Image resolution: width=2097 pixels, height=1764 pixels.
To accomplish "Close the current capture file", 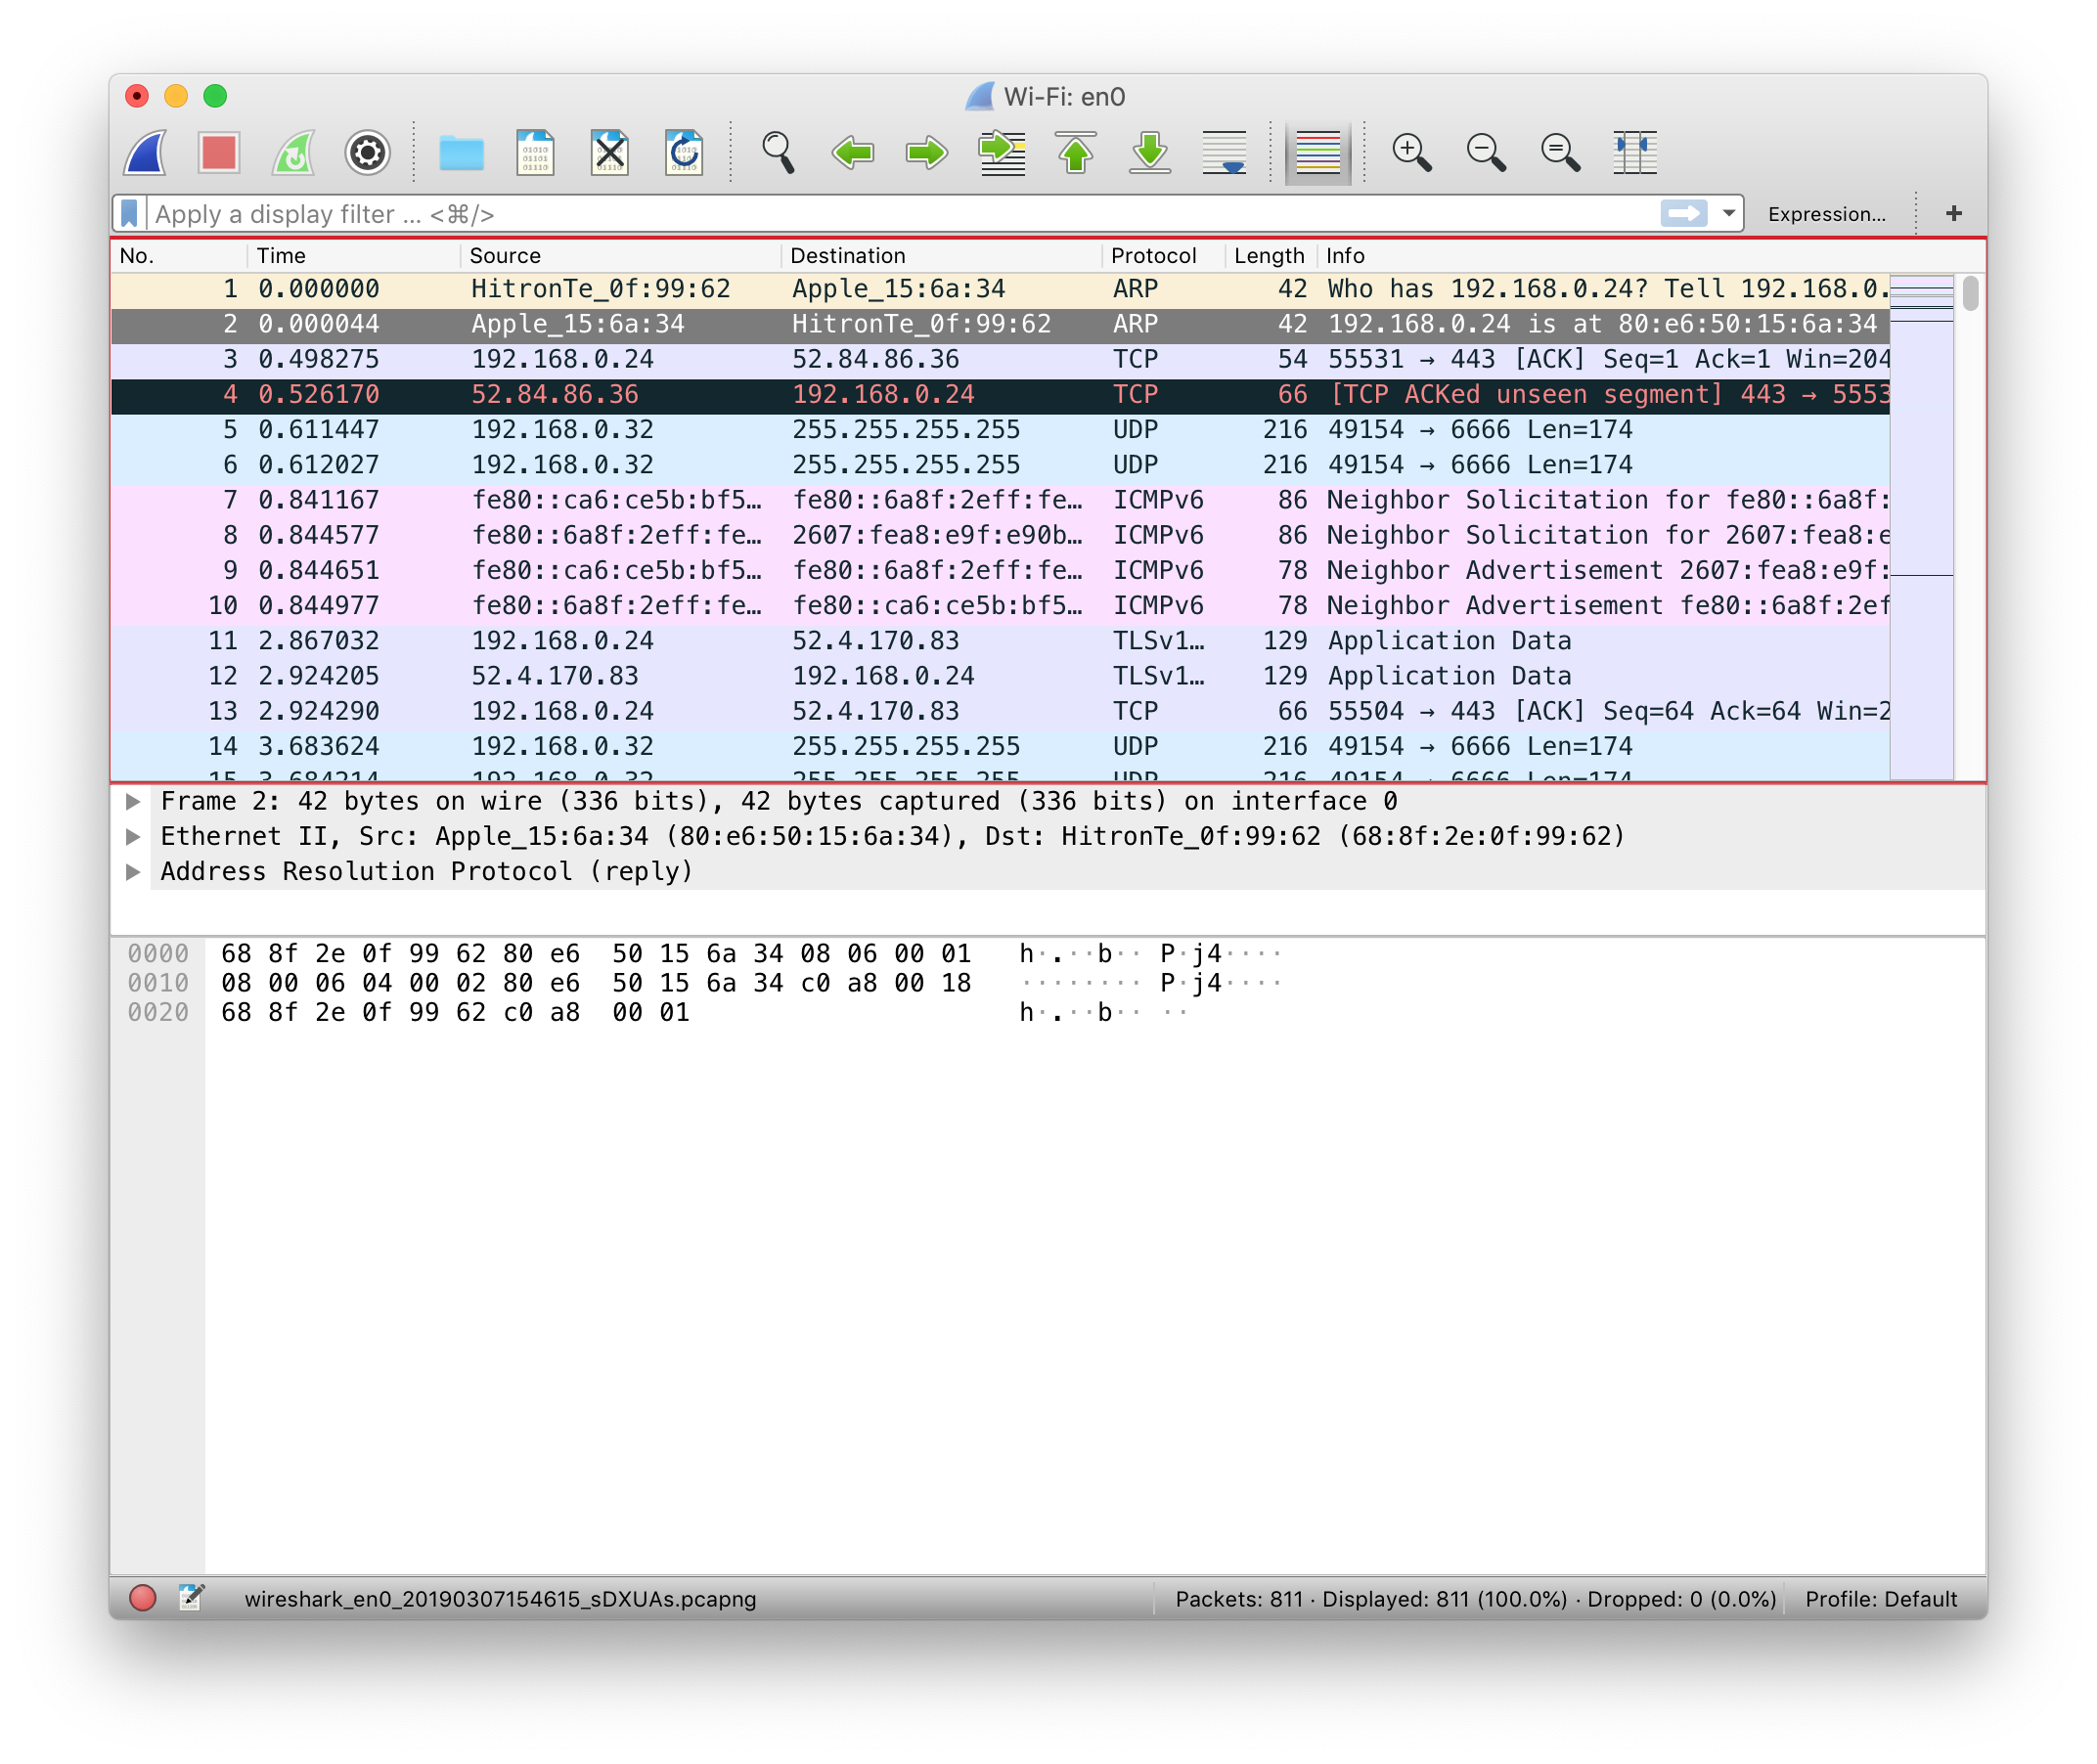I will [609, 152].
